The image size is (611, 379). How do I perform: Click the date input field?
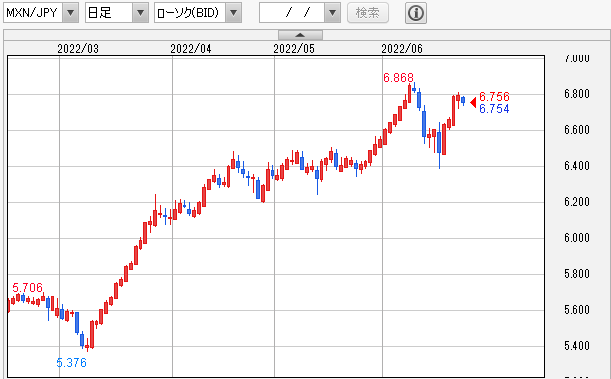pos(292,13)
